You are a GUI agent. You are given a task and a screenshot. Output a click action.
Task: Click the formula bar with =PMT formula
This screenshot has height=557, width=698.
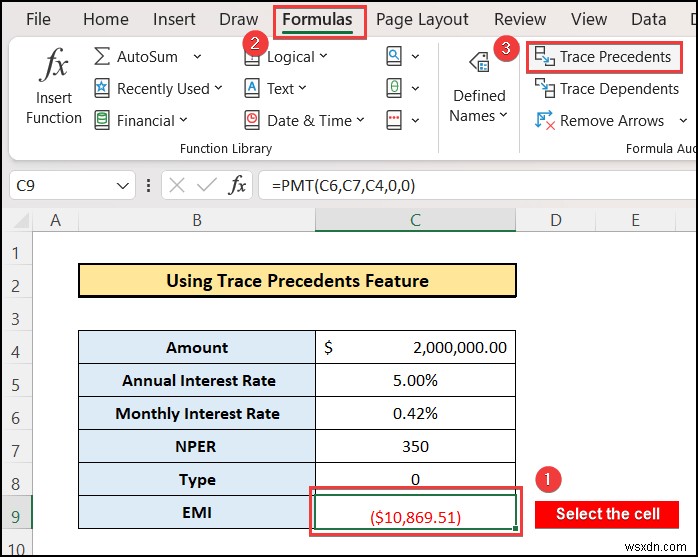tap(478, 185)
